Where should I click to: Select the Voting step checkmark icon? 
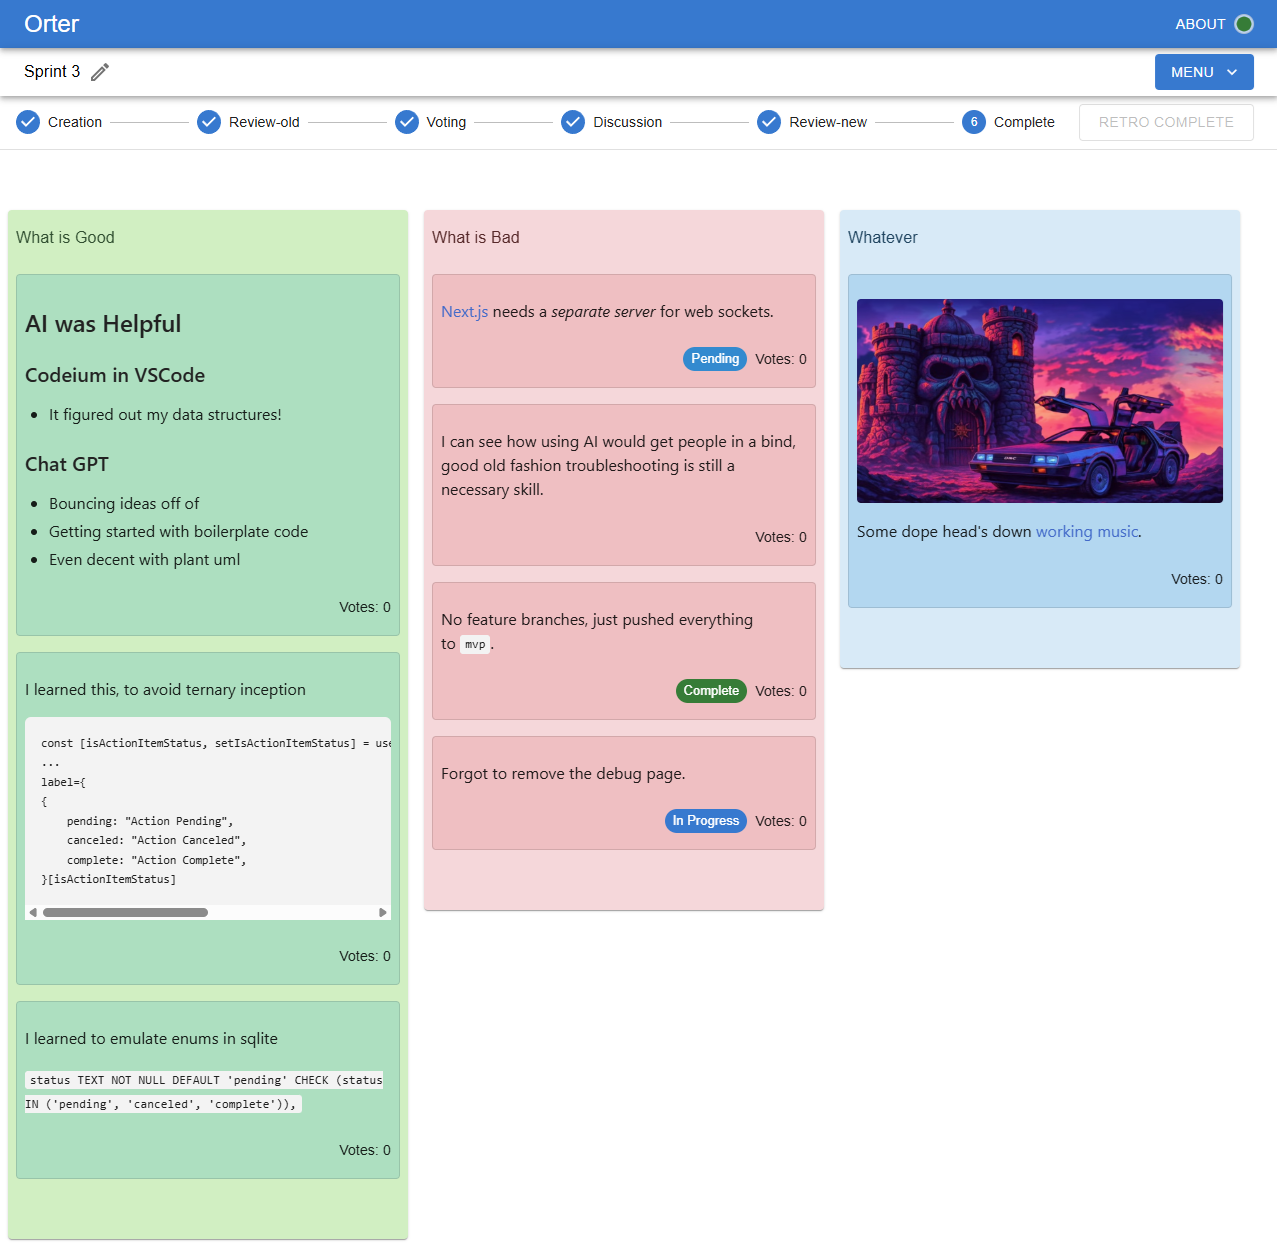pyautogui.click(x=406, y=122)
